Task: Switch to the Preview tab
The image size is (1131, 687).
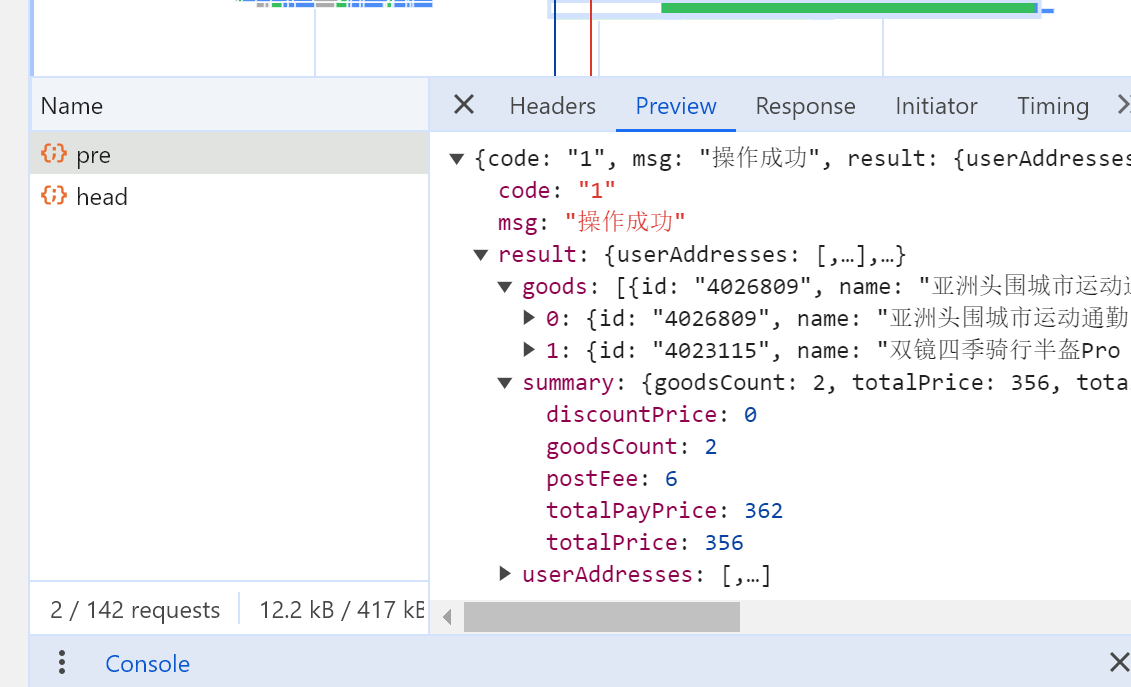Action: [x=676, y=106]
